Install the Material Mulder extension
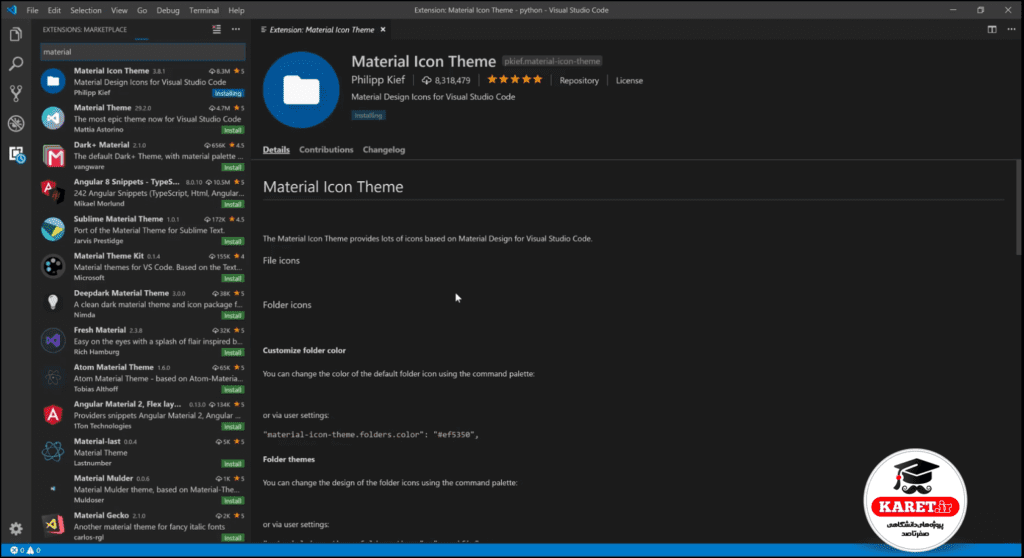Image resolution: width=1024 pixels, height=558 pixels. 232,501
